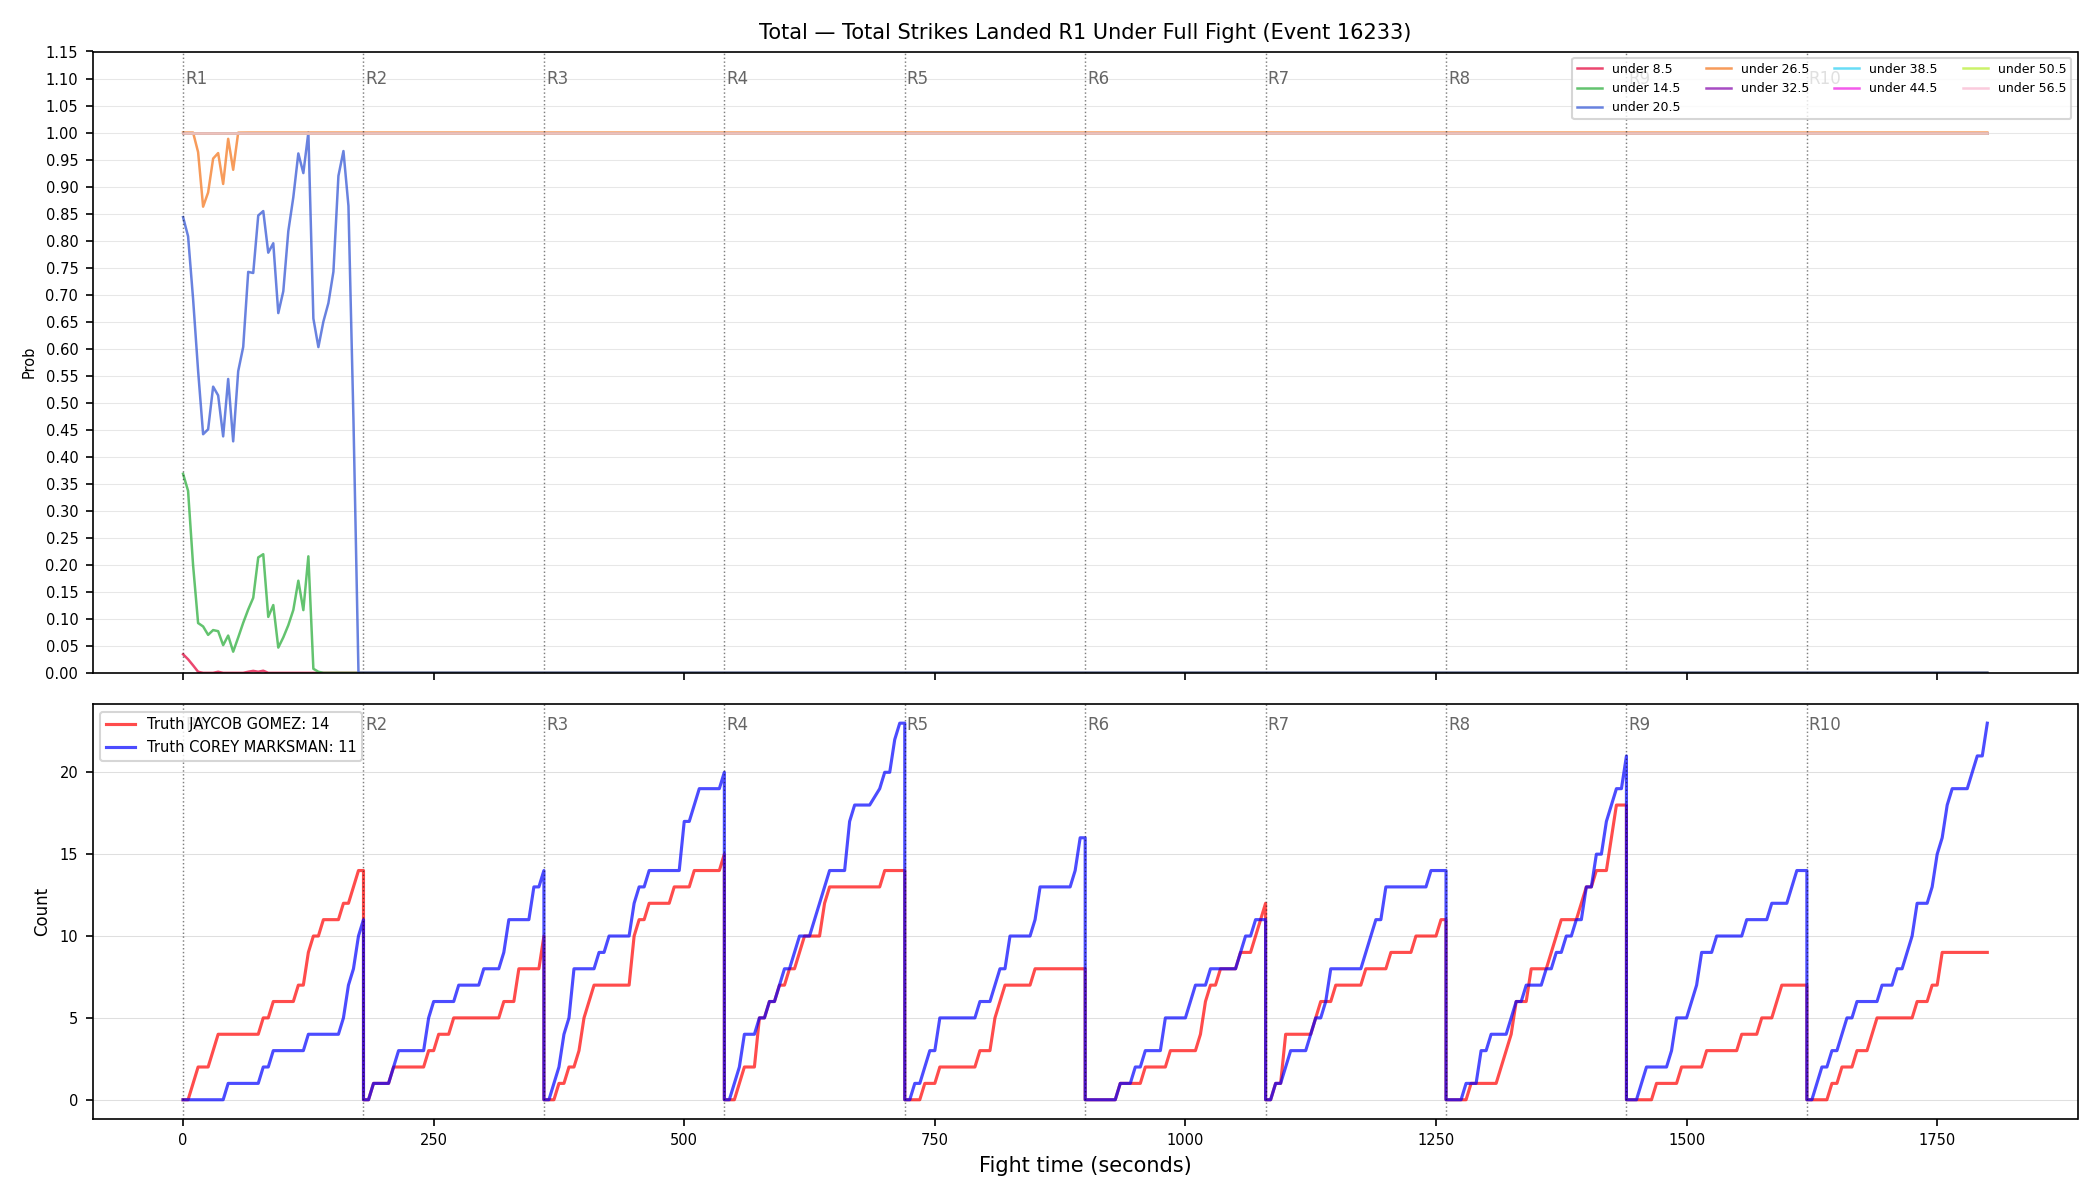Select the 'under 8.5' legend label

pos(1641,69)
